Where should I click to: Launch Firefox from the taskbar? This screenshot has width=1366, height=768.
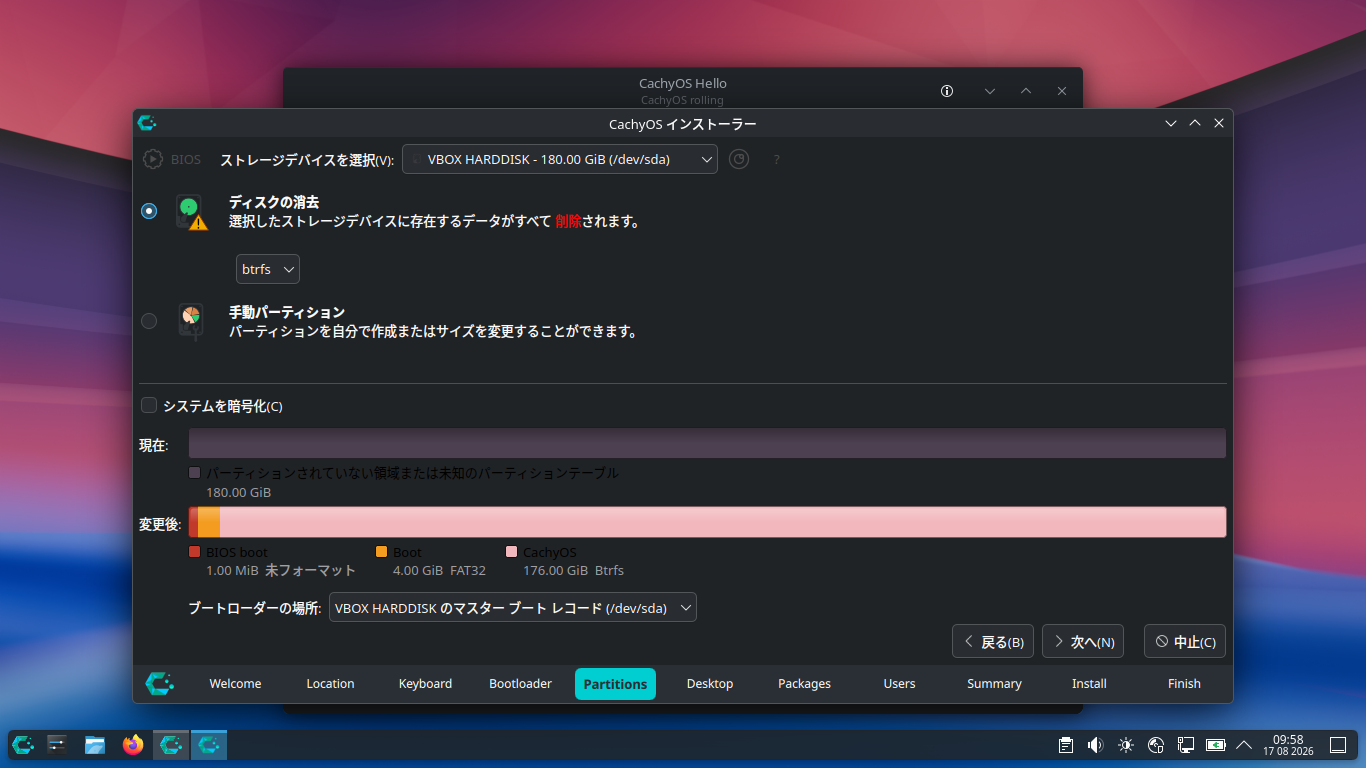coord(133,745)
